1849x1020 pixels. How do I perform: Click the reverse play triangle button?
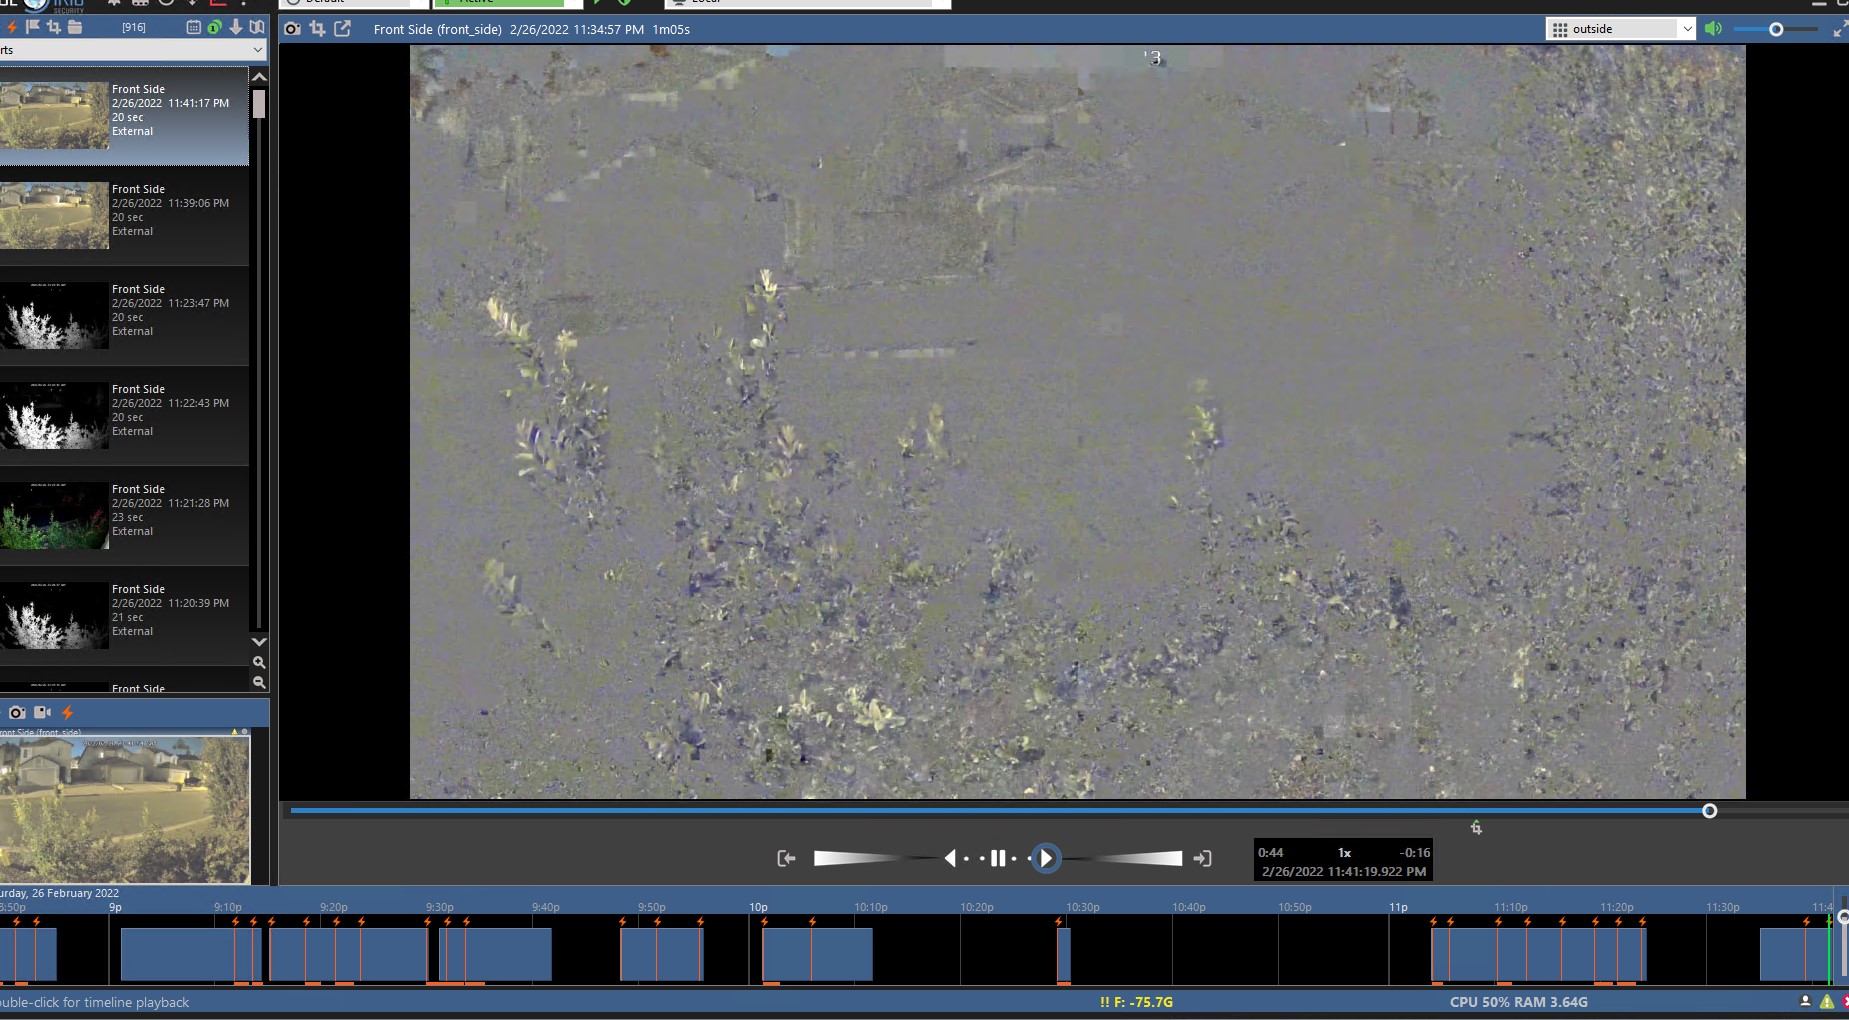click(950, 858)
